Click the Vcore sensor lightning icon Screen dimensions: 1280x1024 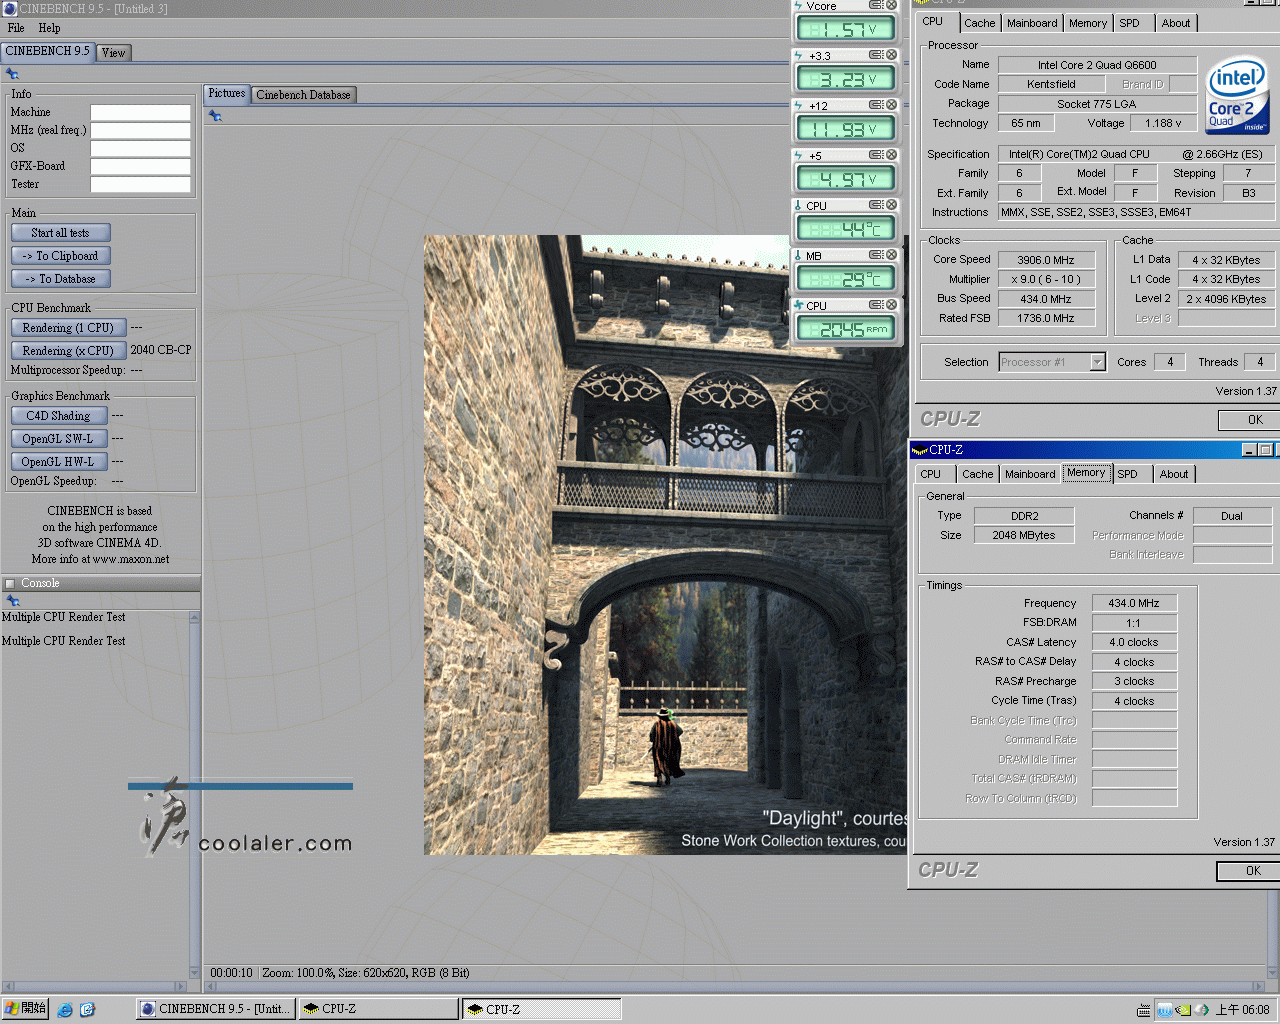[x=798, y=6]
